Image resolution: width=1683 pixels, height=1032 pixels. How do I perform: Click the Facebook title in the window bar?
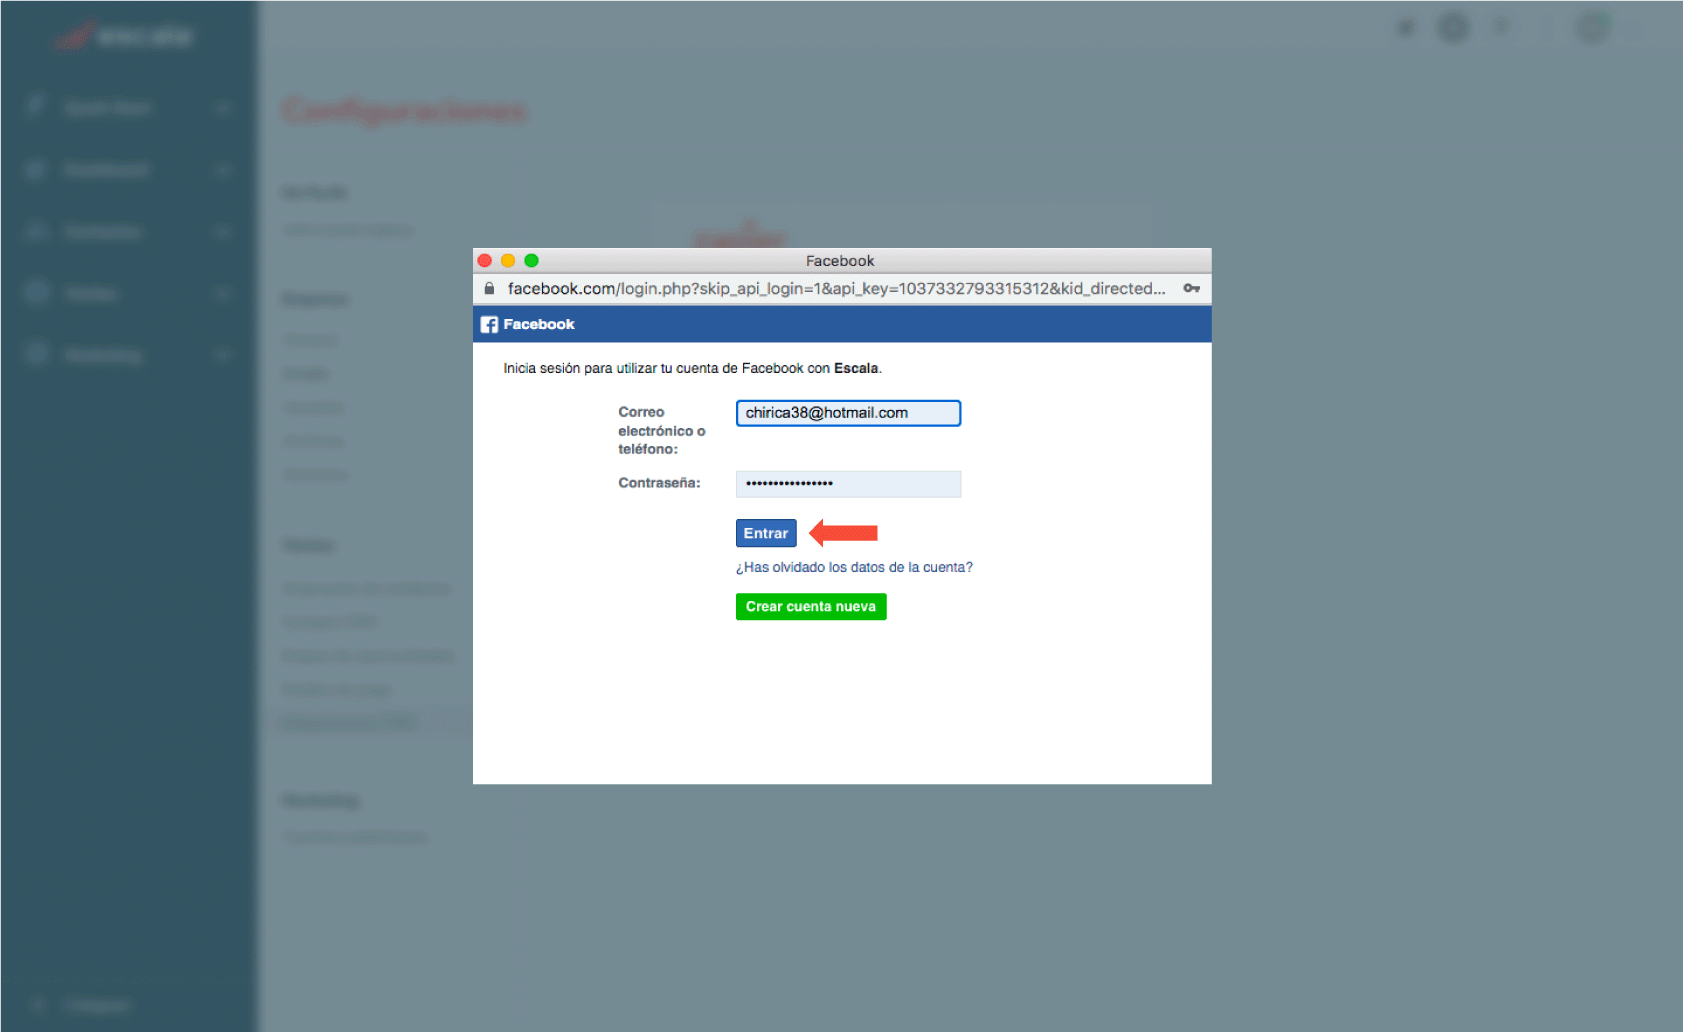[840, 260]
